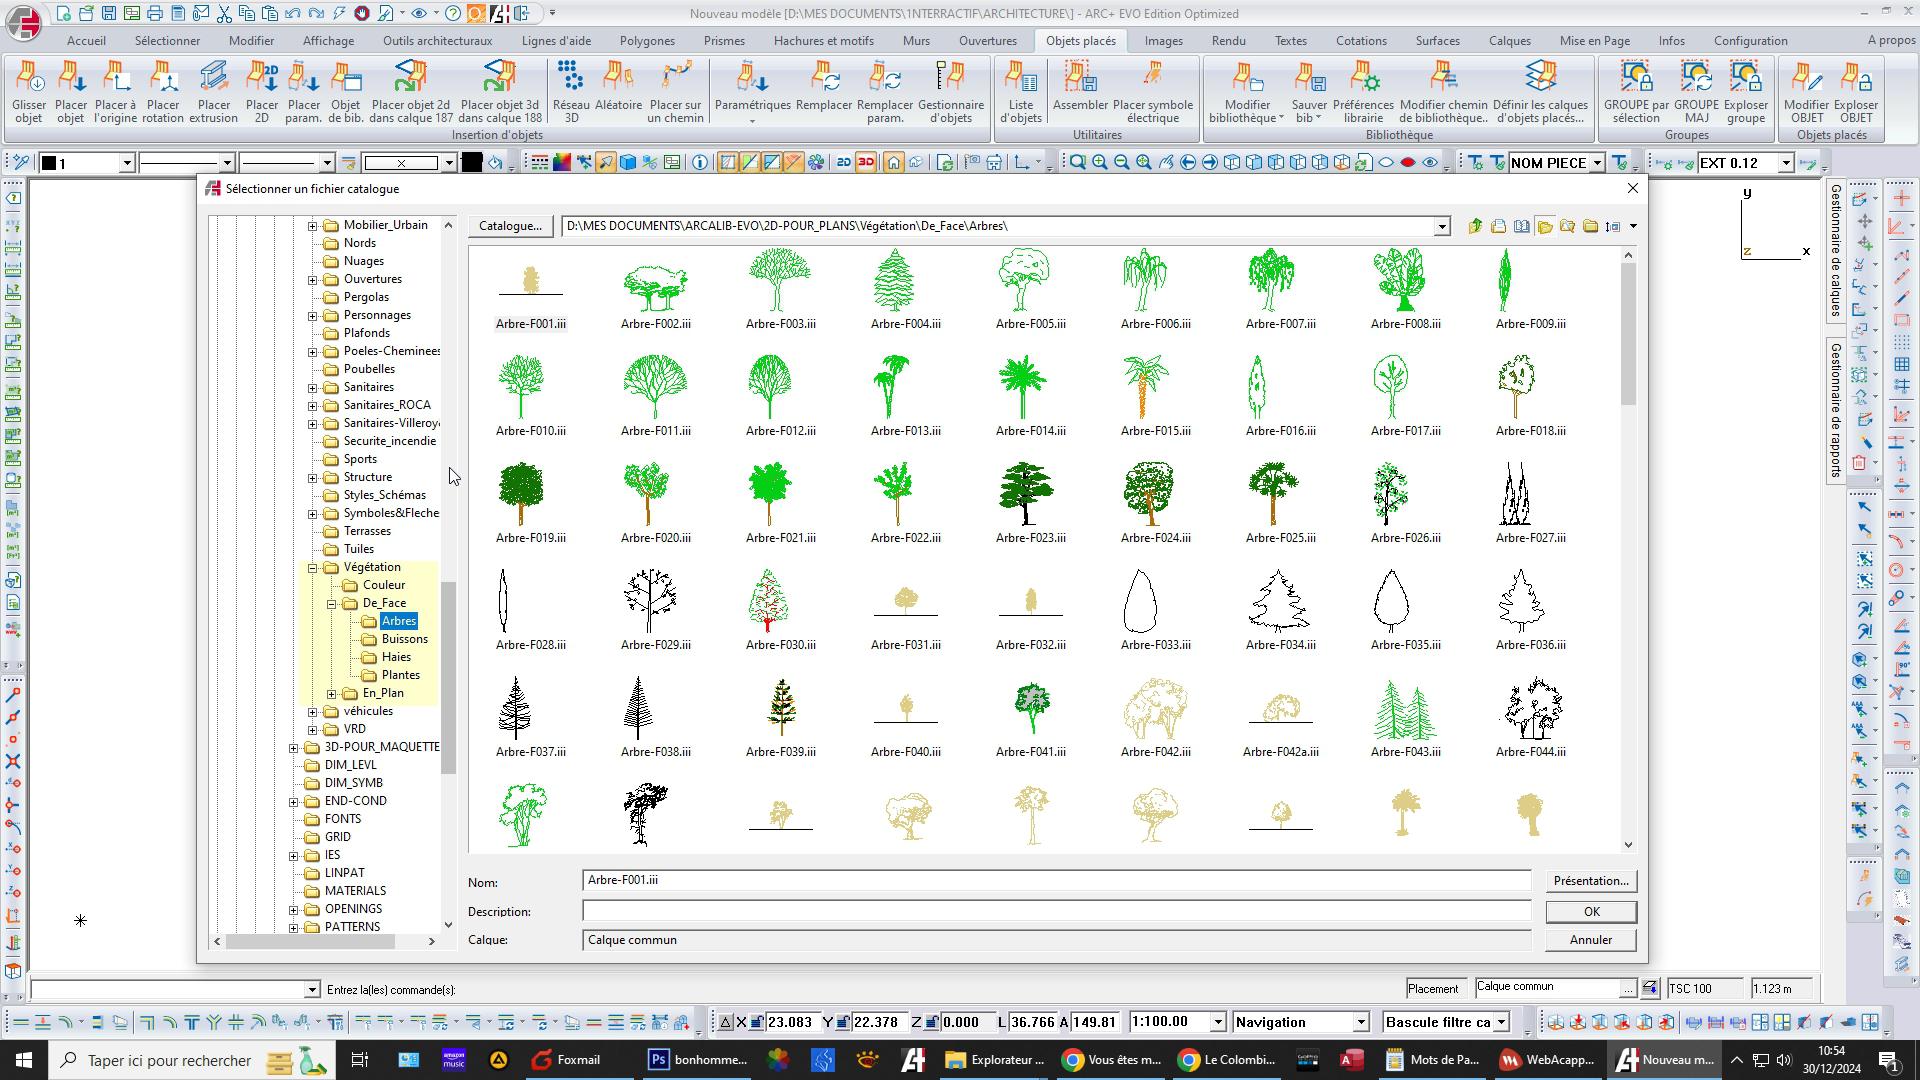Viewport: 1920px width, 1080px height.
Task: Click the Réseau 3D icon
Action: pos(570,78)
